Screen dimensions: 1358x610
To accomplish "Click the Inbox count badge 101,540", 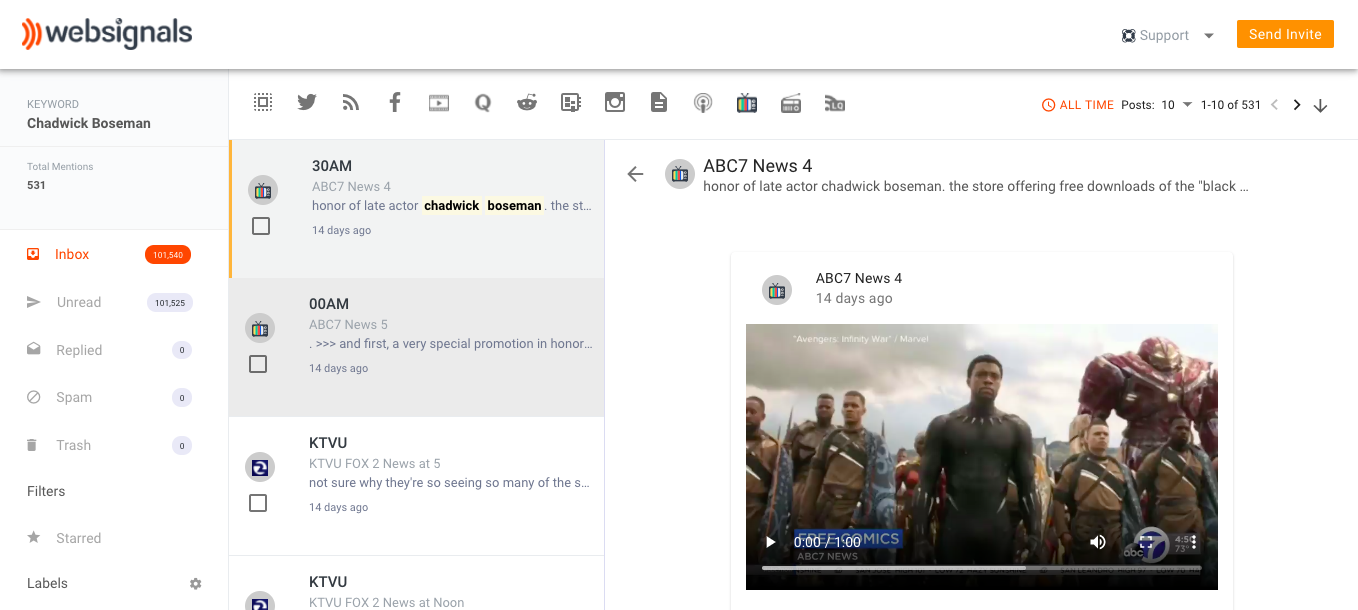I will tap(168, 255).
